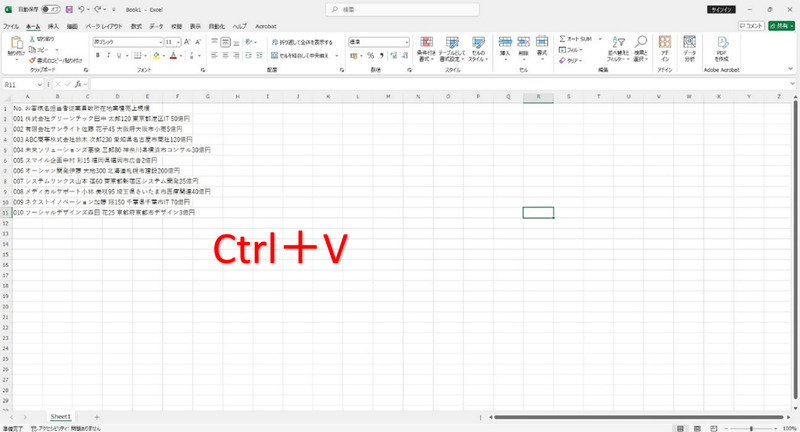Viewport: 800px width, 432px height.
Task: Open the font size dropdown
Action: [x=179, y=42]
